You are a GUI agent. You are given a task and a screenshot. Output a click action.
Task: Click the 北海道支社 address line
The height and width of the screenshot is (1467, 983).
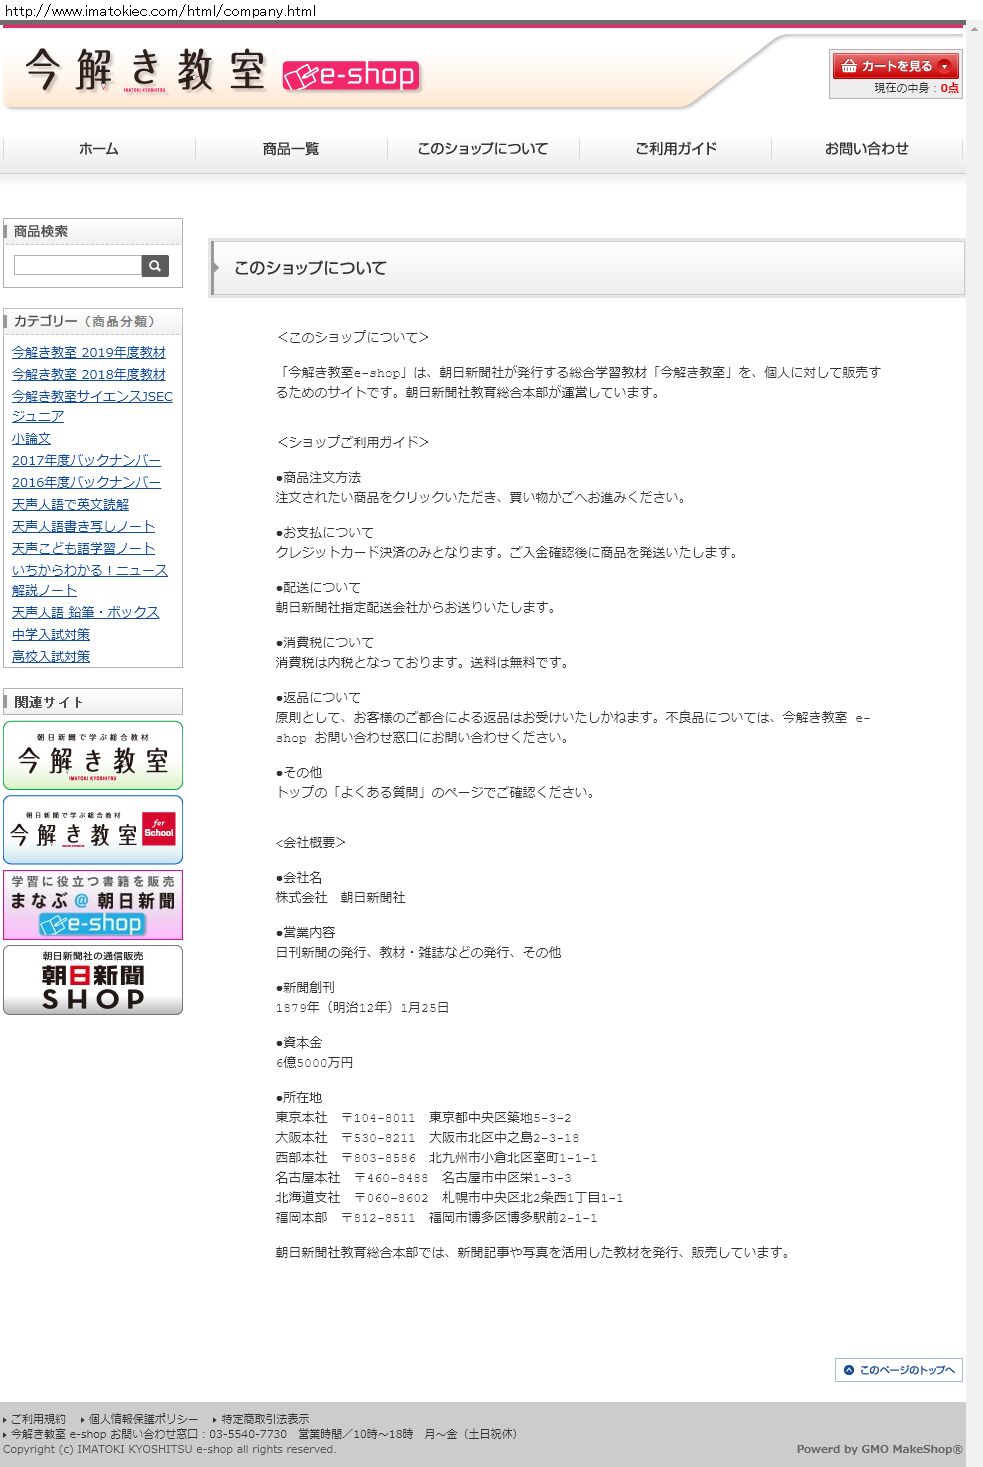pyautogui.click(x=450, y=1197)
